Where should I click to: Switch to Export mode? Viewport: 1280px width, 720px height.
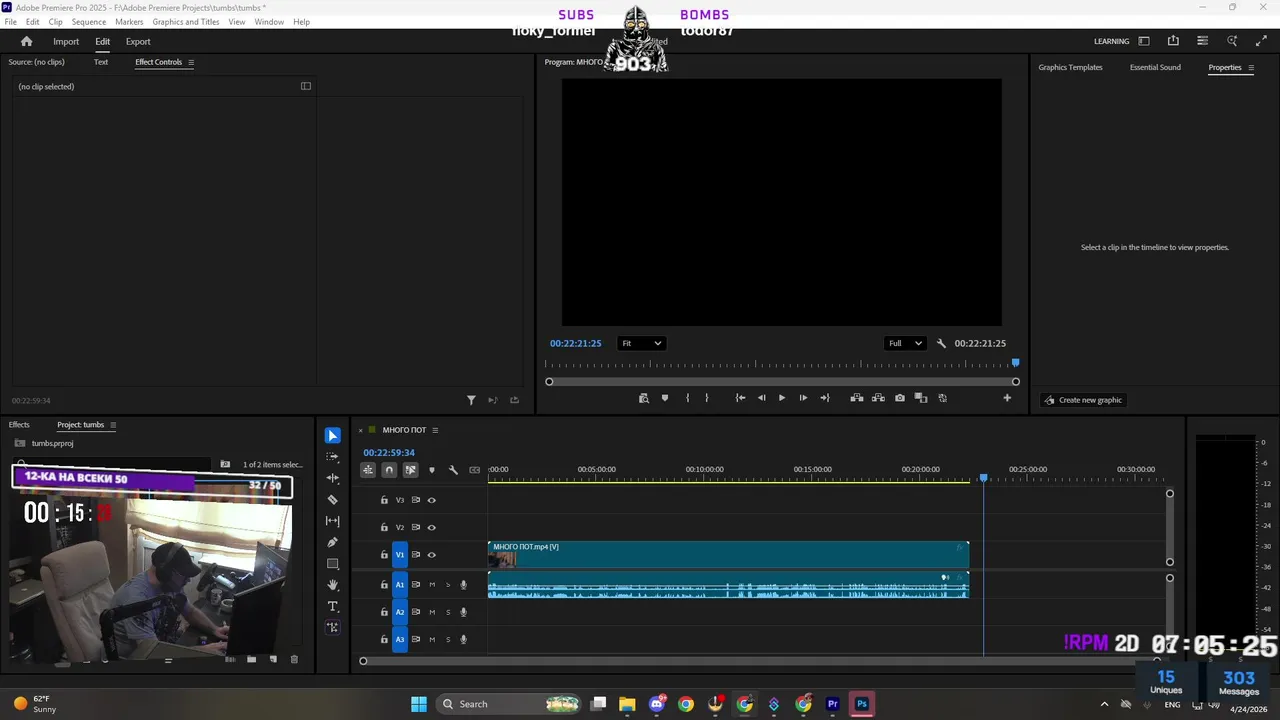[x=138, y=41]
